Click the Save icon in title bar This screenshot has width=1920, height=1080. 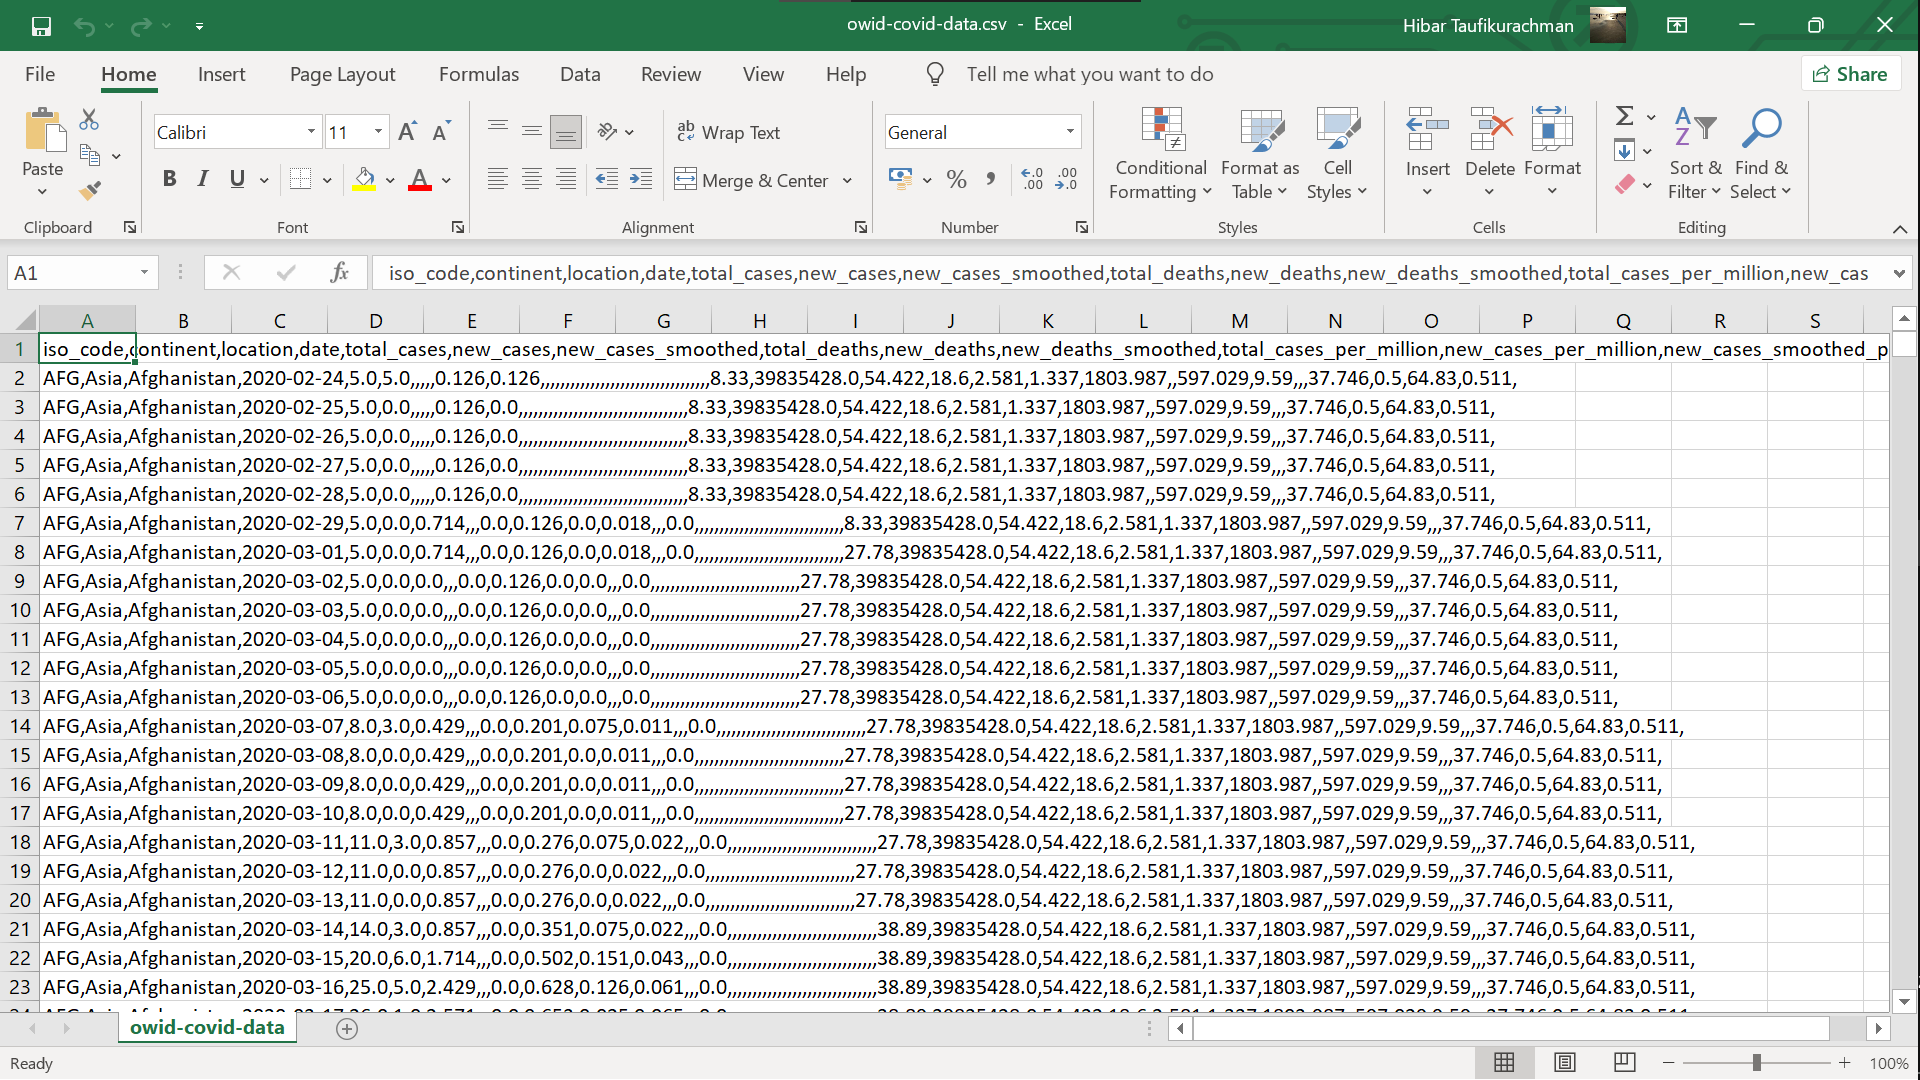tap(41, 26)
